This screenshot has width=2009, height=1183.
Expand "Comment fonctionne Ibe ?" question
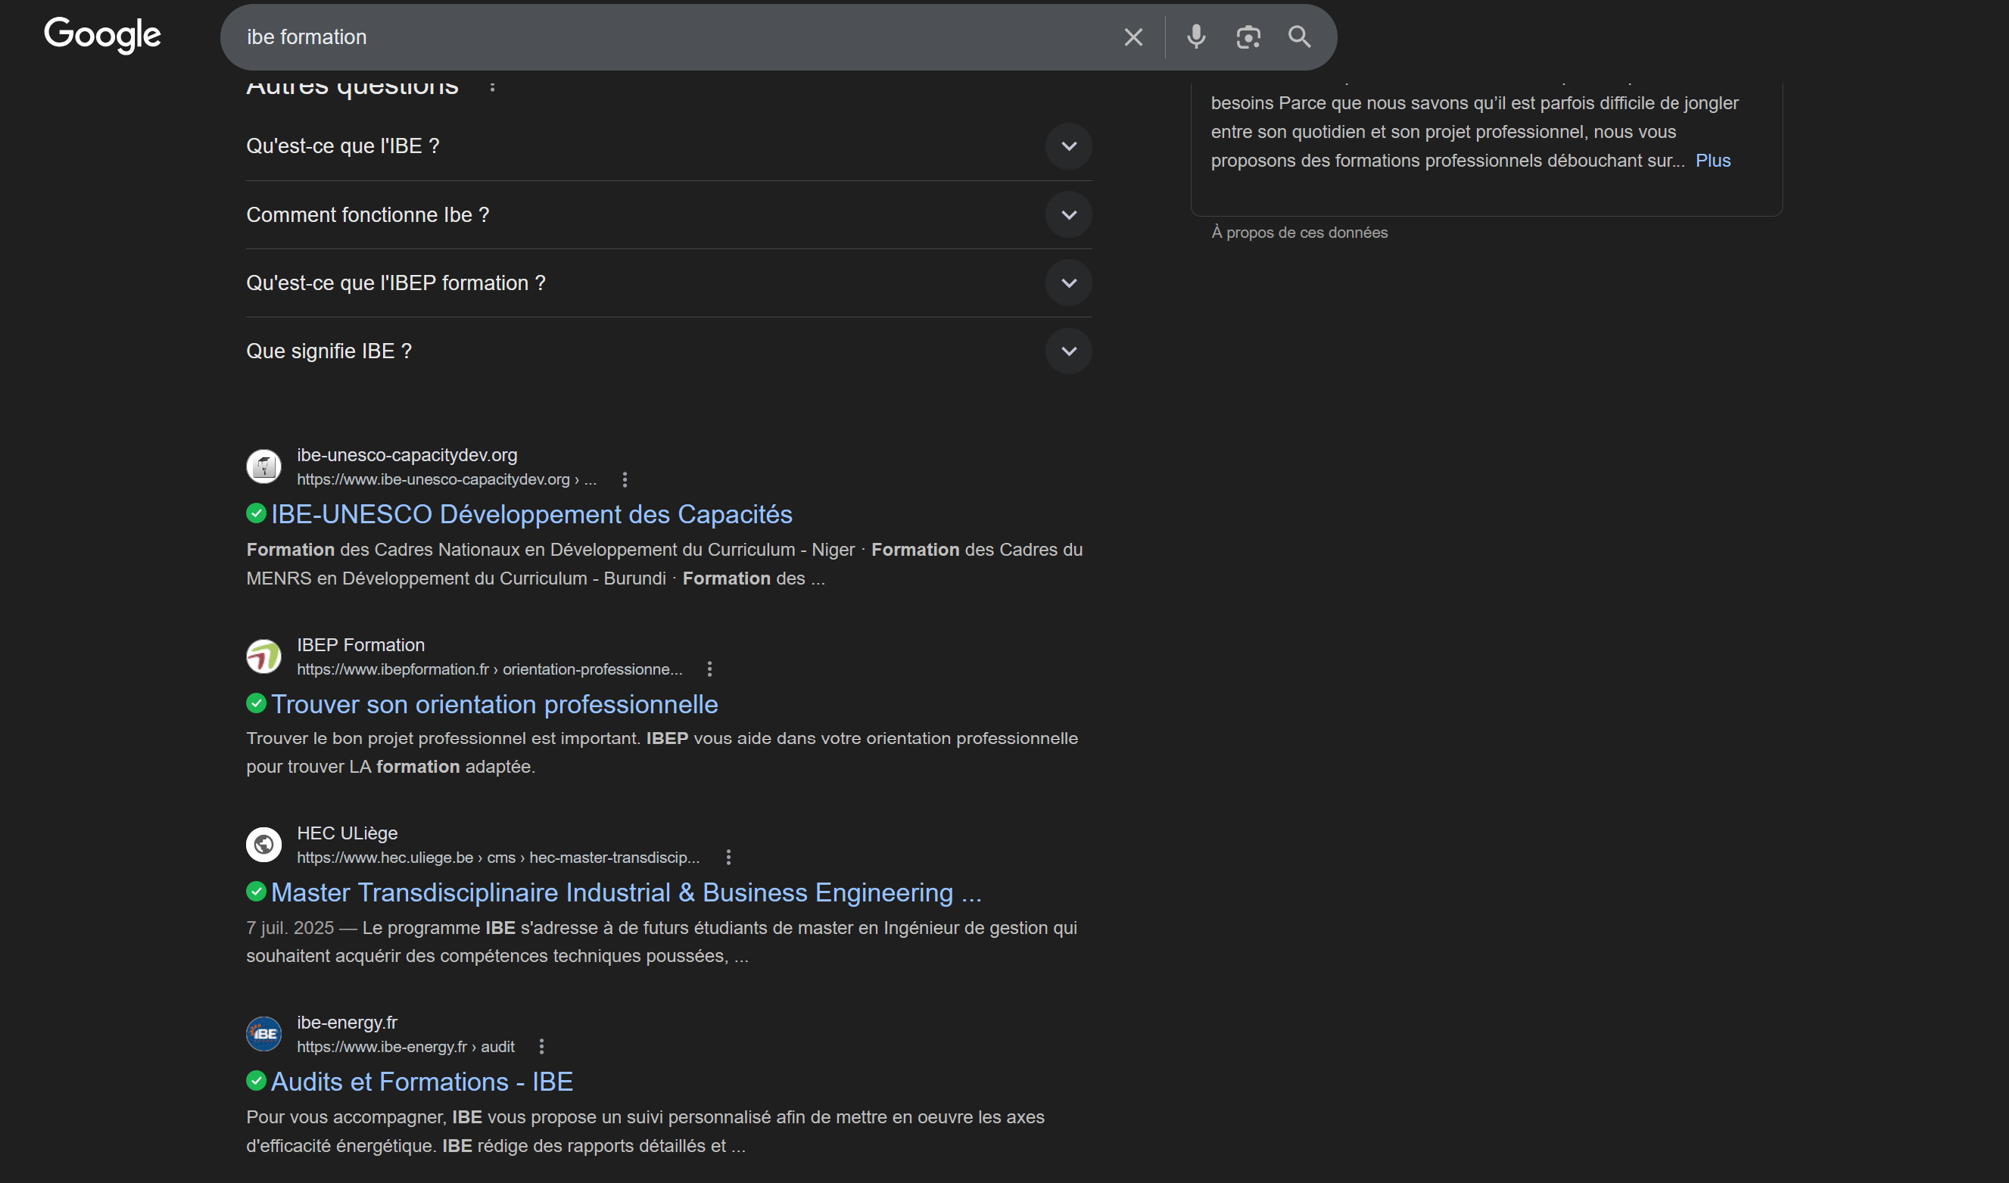pyautogui.click(x=1068, y=215)
